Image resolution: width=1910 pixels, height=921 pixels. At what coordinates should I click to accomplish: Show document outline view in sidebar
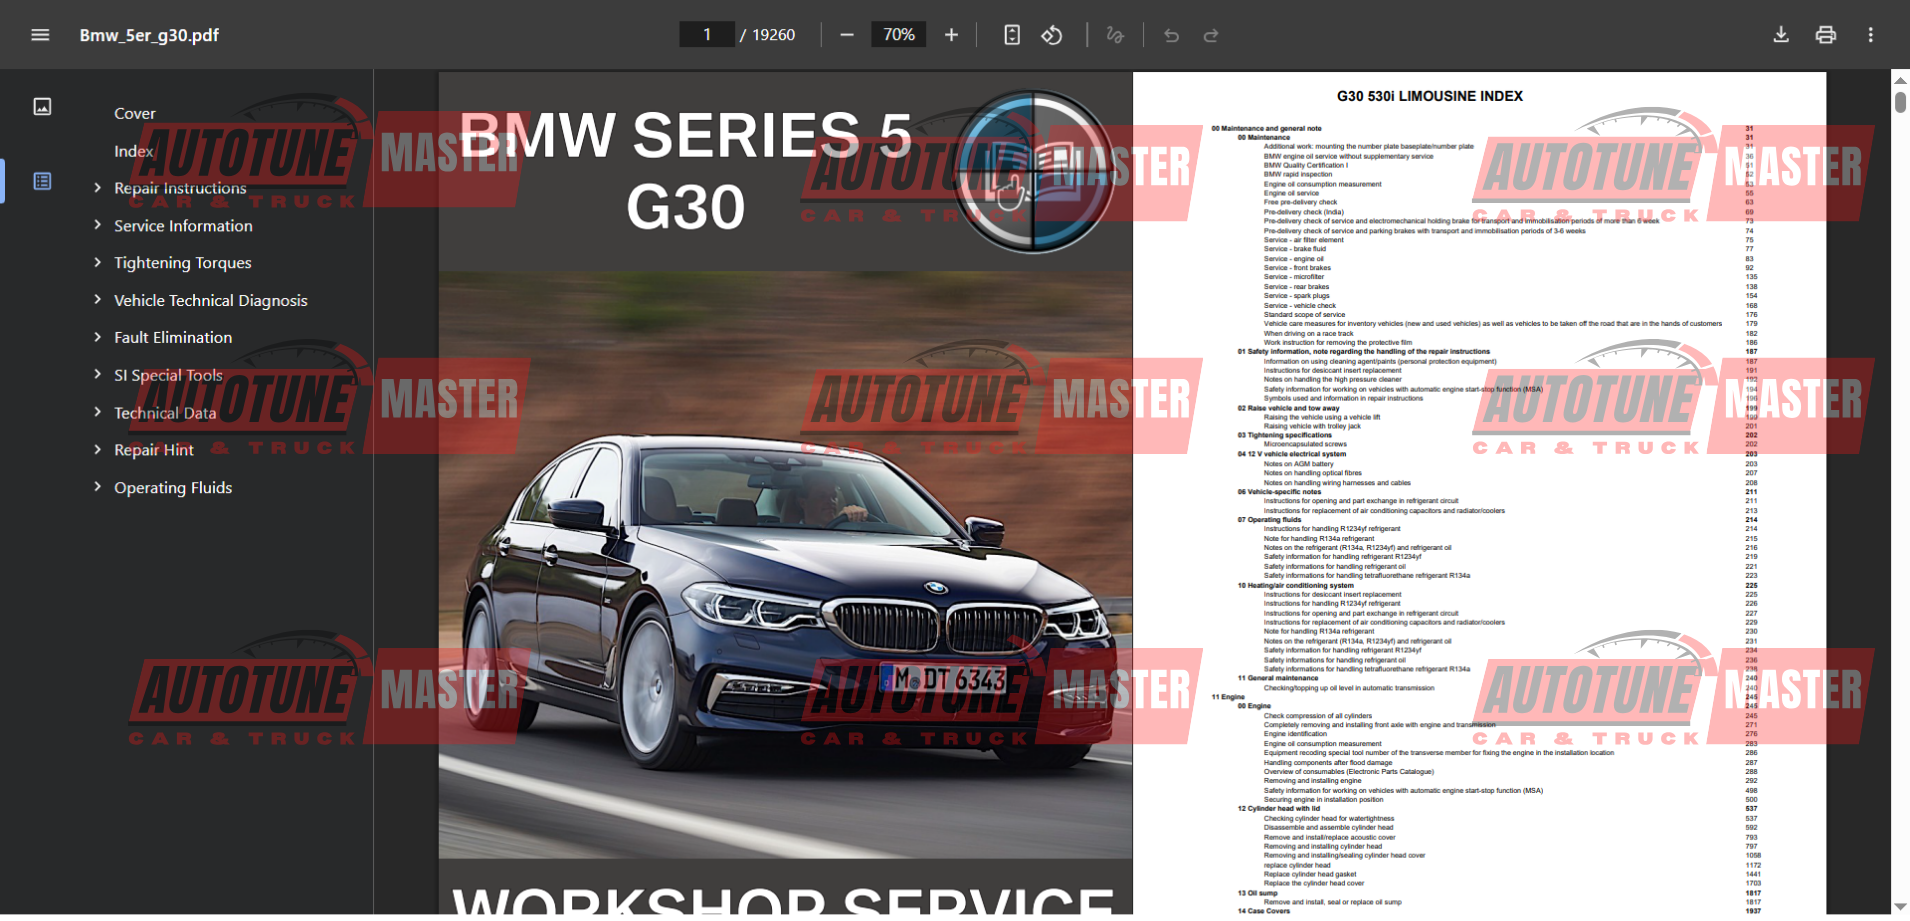pyautogui.click(x=42, y=181)
